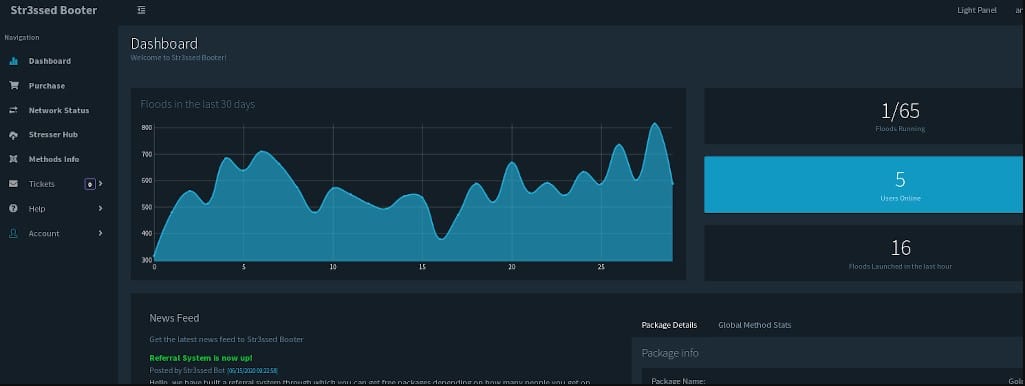Open the Purchase shopping cart icon
The height and width of the screenshot is (386, 1025).
14,86
